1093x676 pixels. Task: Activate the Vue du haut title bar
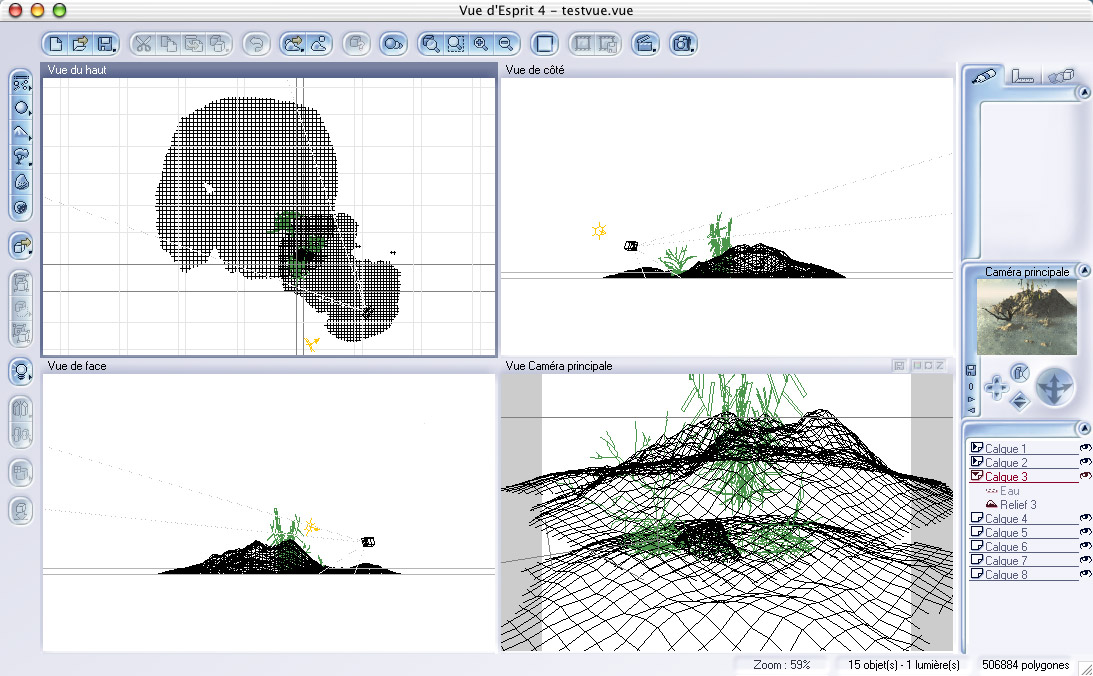tap(269, 70)
